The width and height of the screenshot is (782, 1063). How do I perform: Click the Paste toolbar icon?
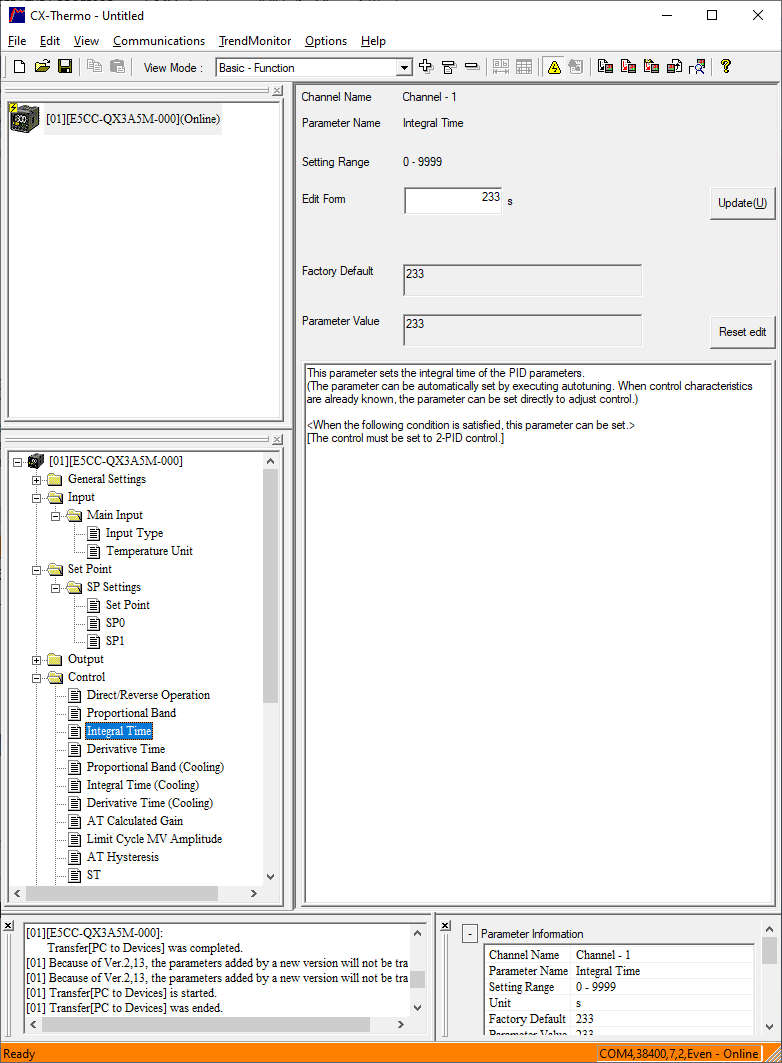click(117, 66)
